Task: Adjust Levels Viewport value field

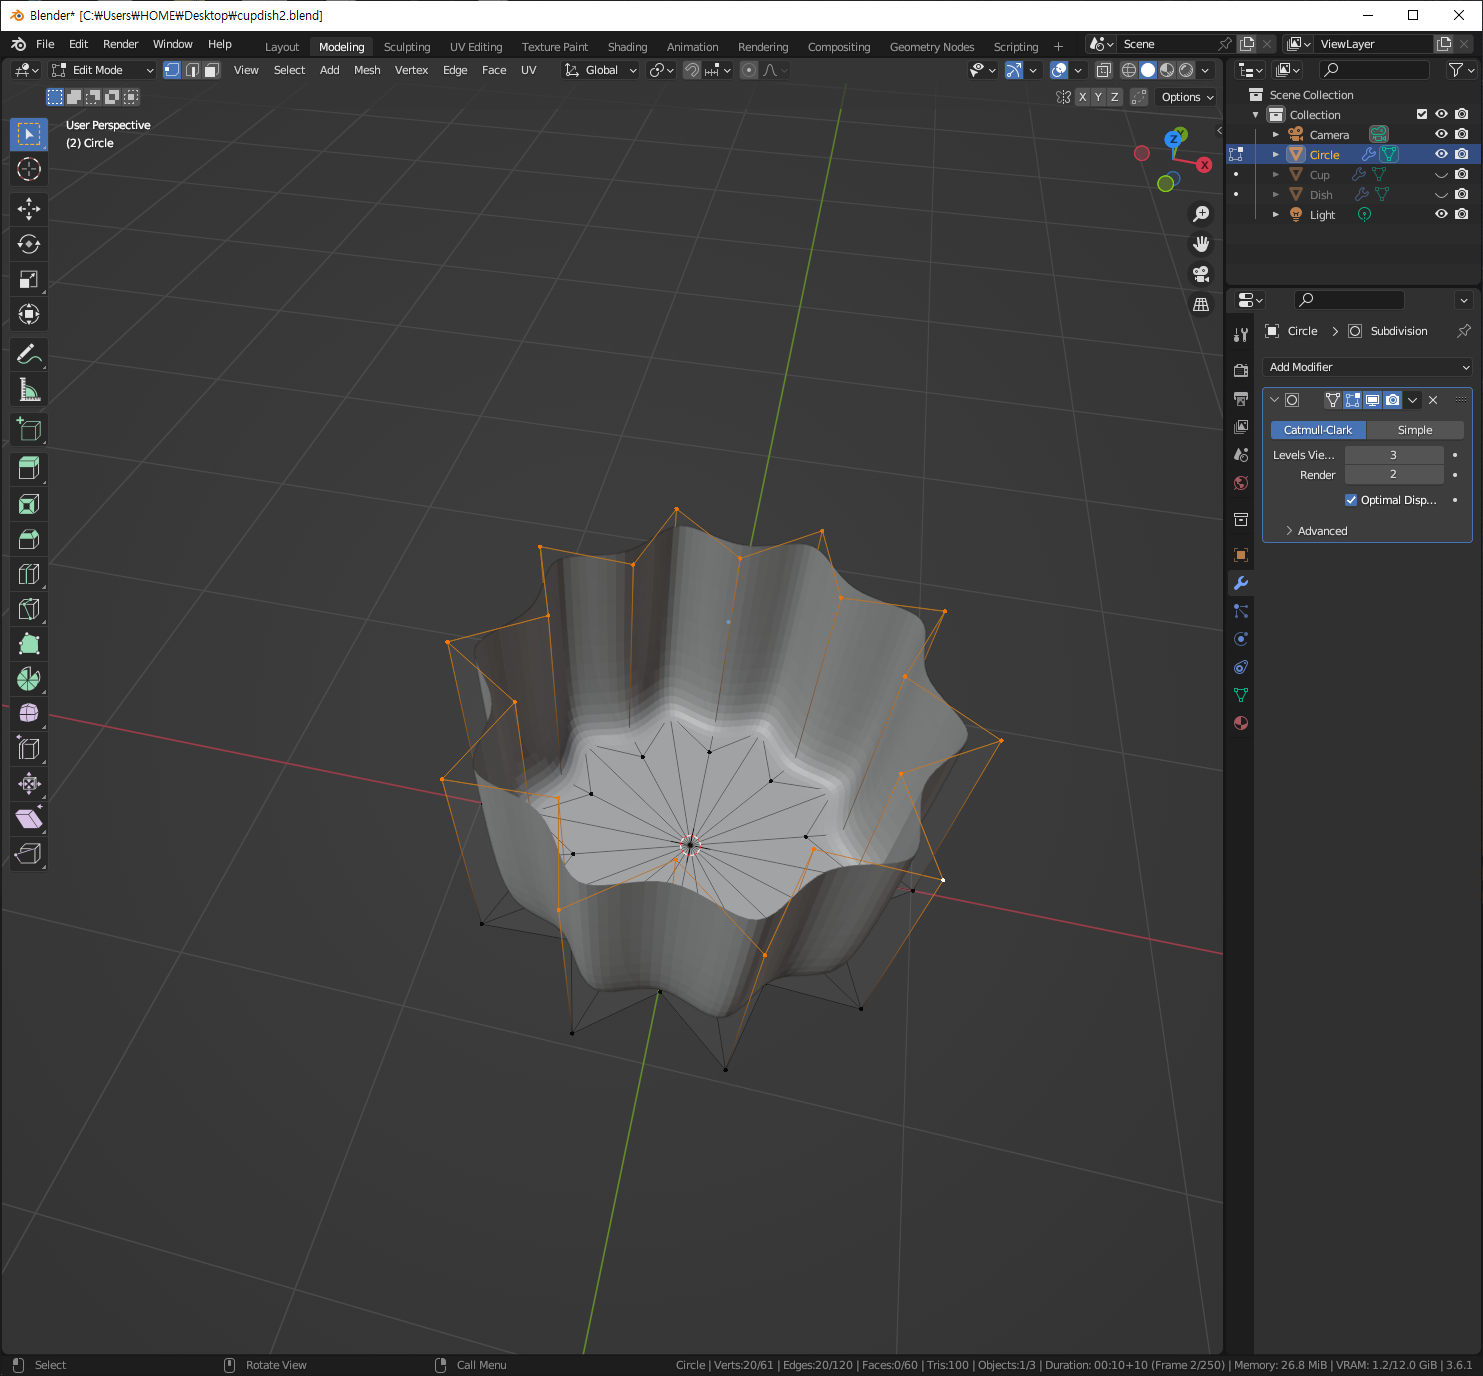Action: click(x=1393, y=455)
